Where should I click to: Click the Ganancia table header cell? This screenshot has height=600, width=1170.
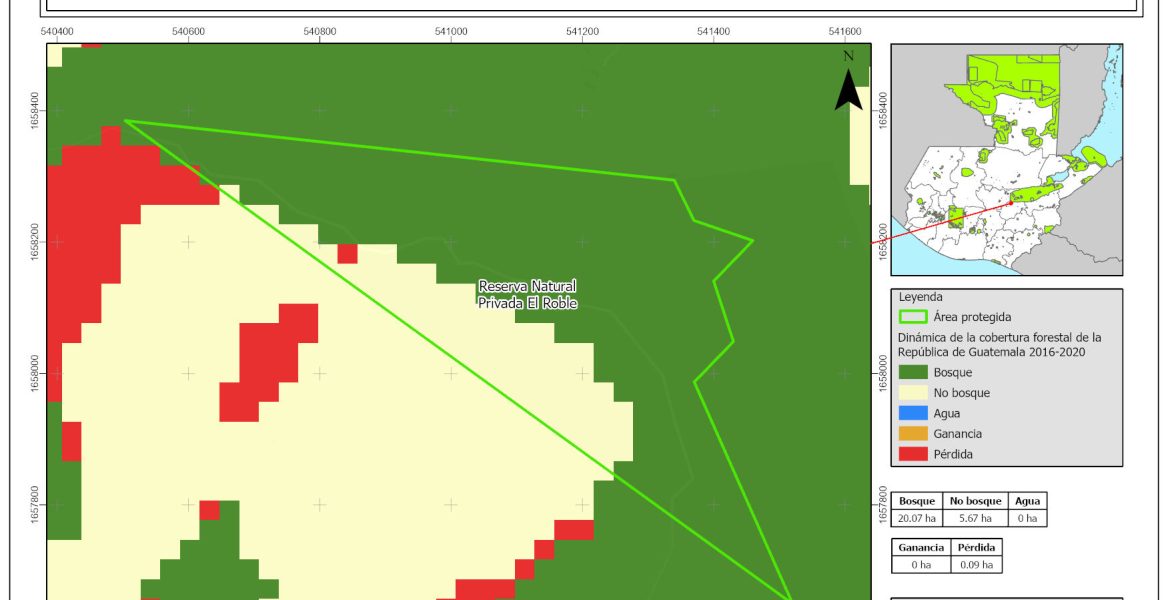tap(921, 548)
